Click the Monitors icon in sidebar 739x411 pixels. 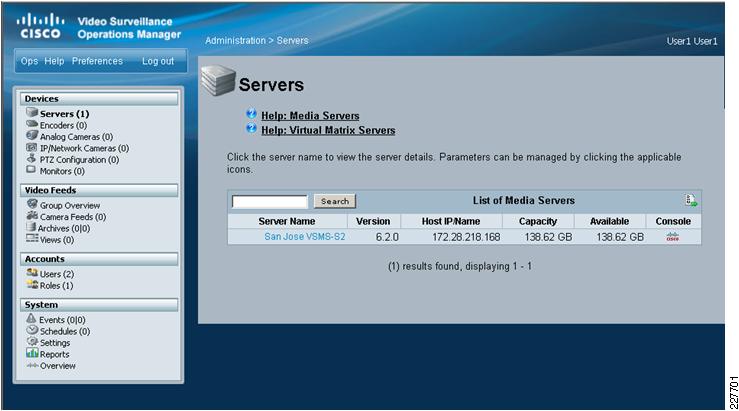pyautogui.click(x=32, y=170)
